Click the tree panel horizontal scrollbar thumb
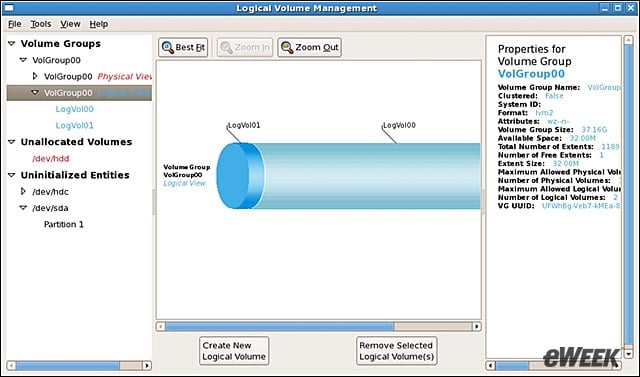 click(x=68, y=366)
